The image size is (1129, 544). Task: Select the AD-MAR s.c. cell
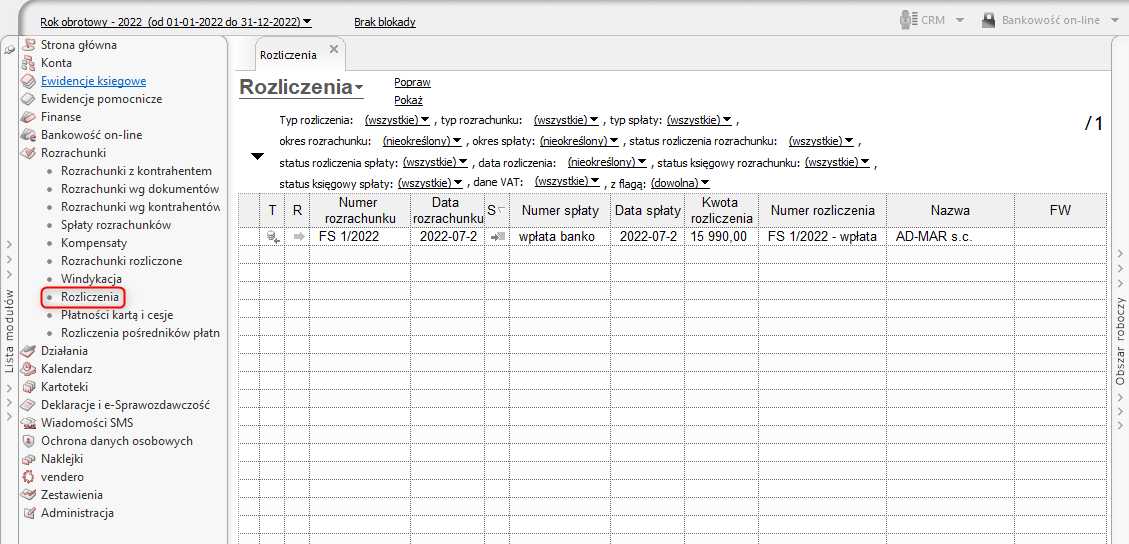(x=950, y=236)
